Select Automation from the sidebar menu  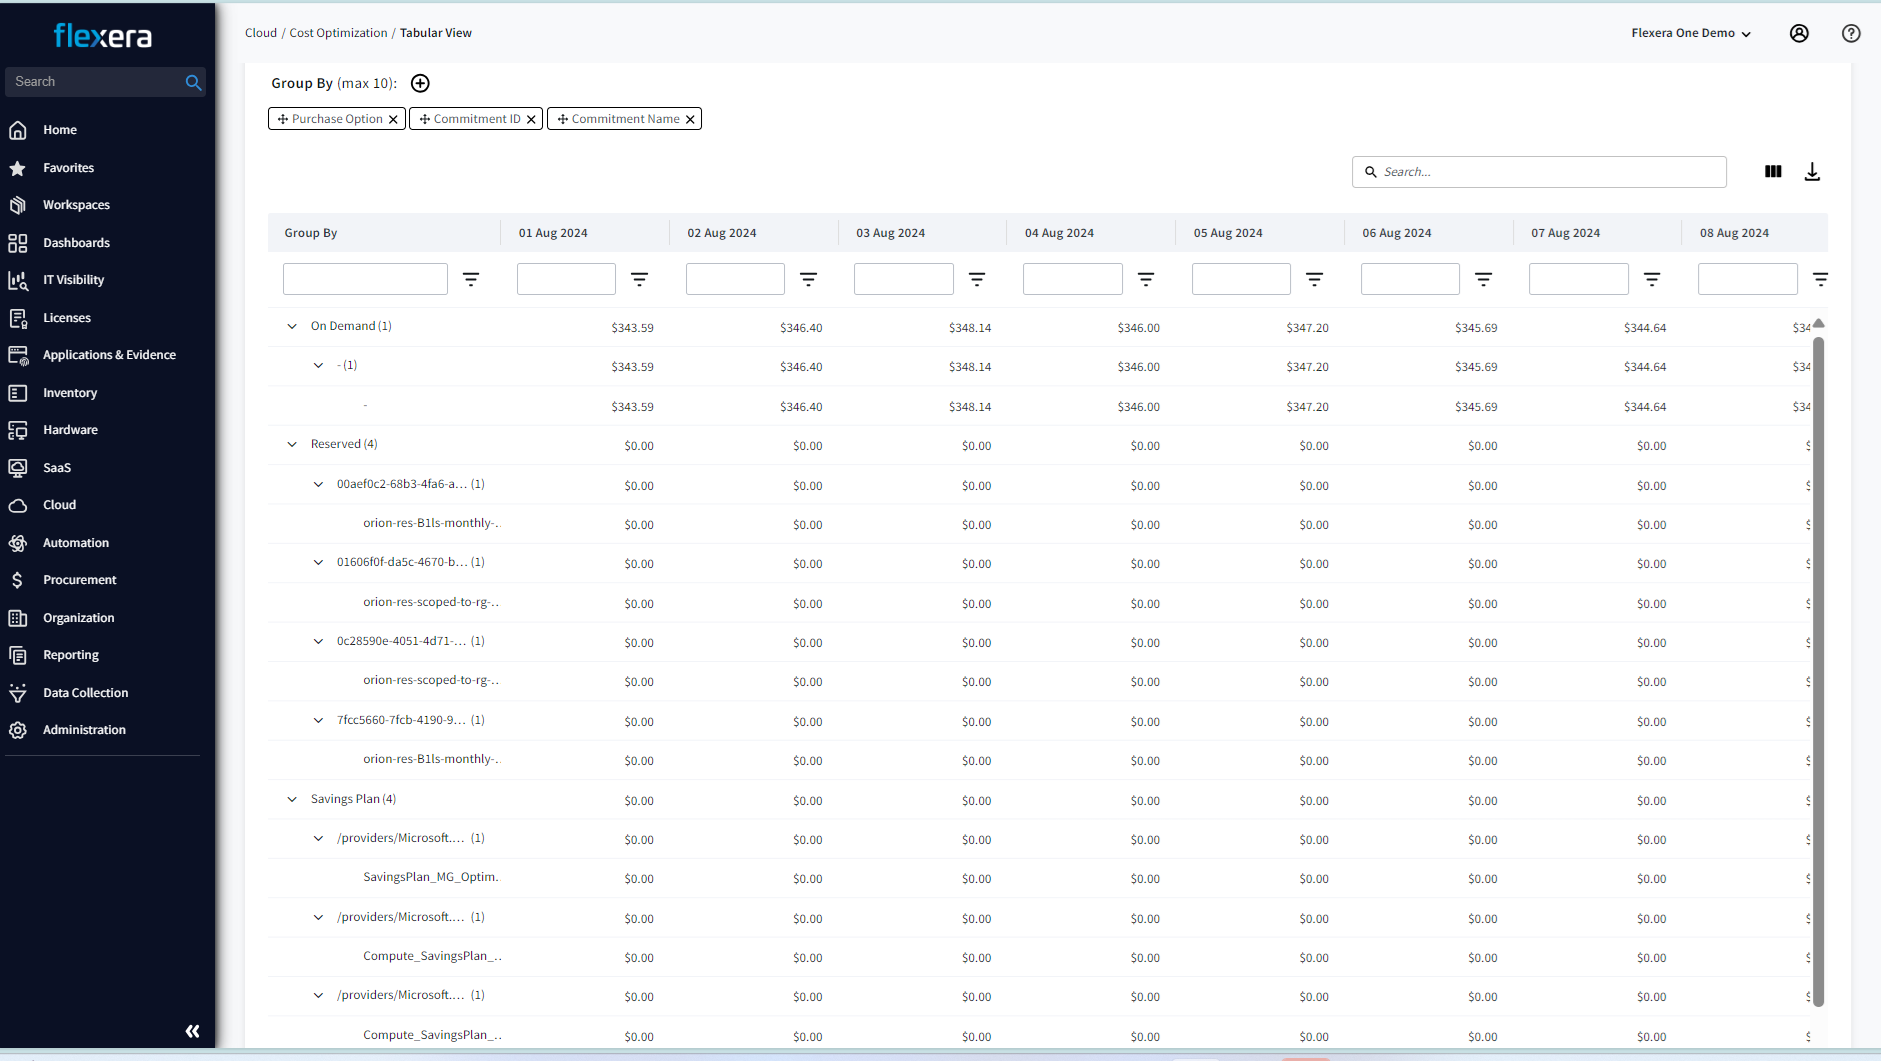click(x=76, y=543)
